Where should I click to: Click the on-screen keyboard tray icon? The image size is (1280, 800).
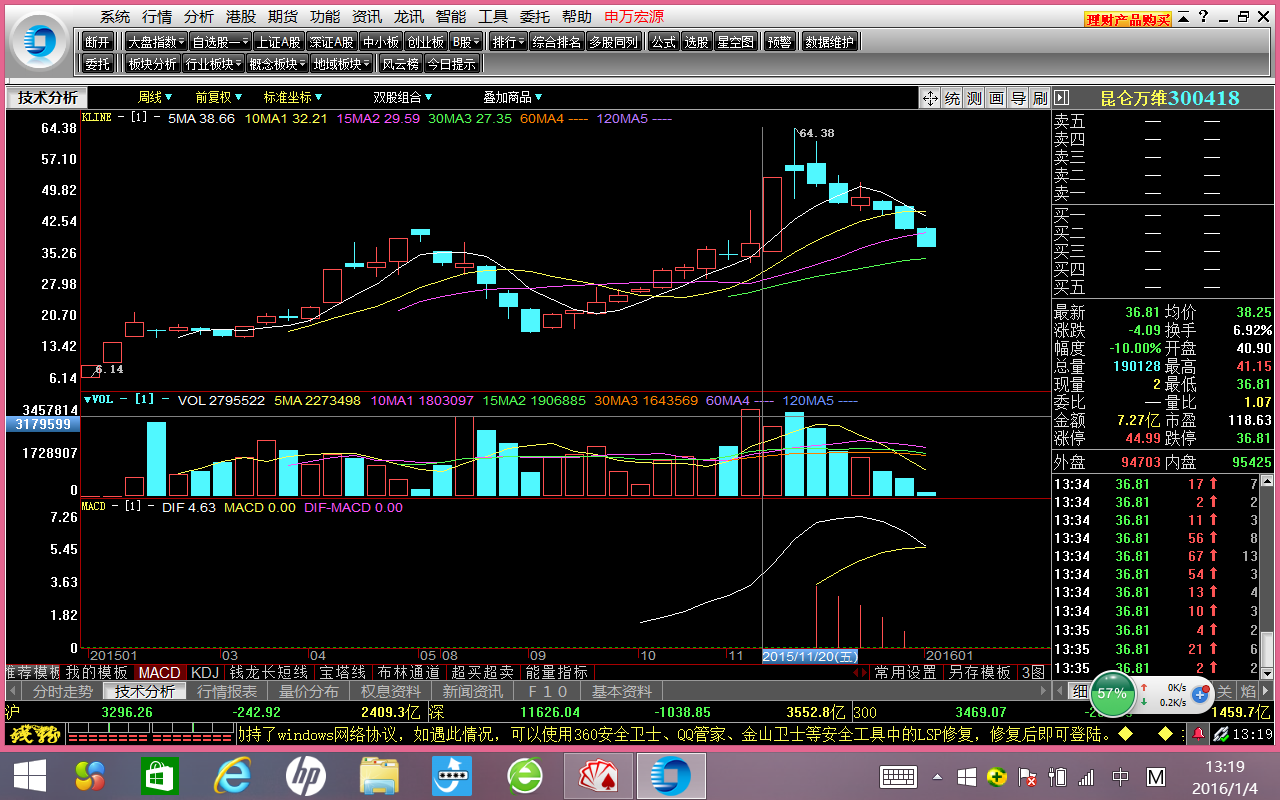pyautogui.click(x=899, y=777)
